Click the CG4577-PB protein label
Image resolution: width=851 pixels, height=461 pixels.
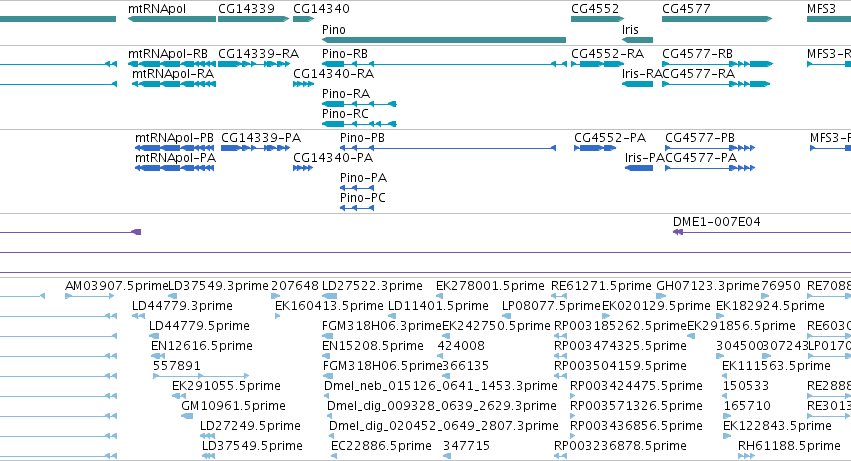[700, 138]
